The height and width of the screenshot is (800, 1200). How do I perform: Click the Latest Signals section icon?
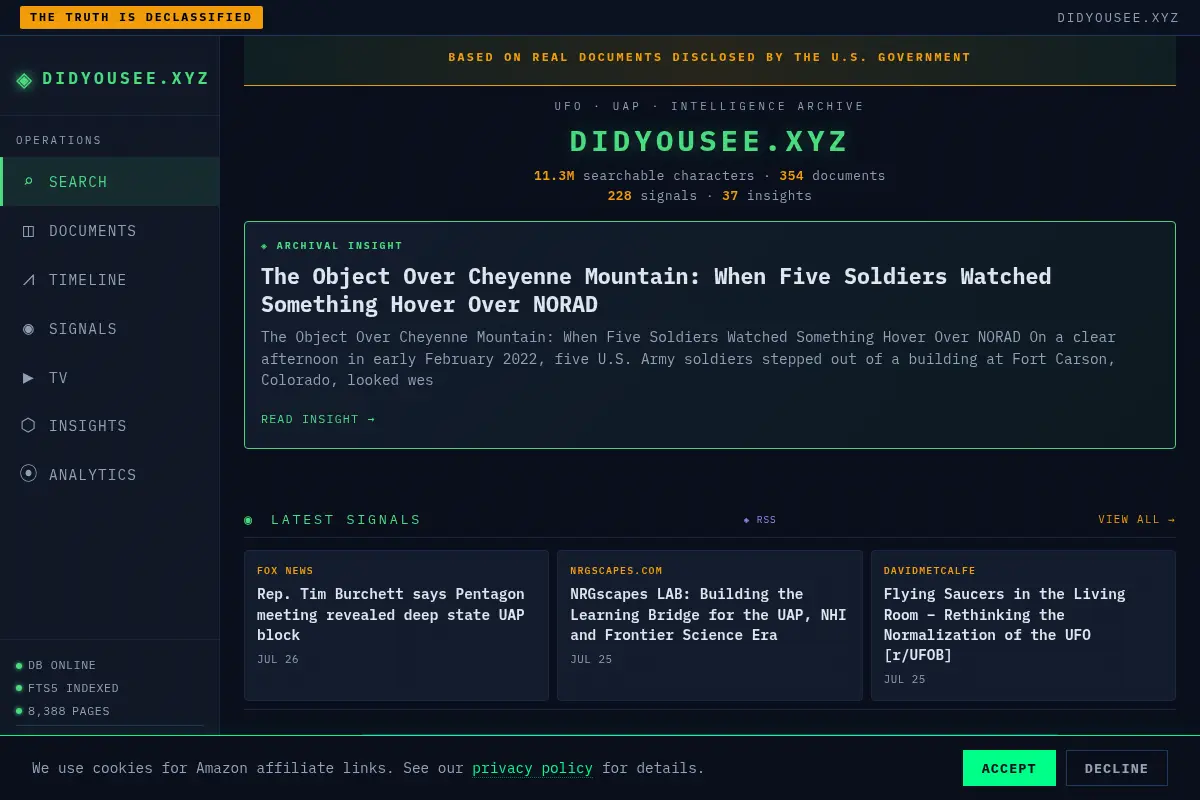click(249, 520)
